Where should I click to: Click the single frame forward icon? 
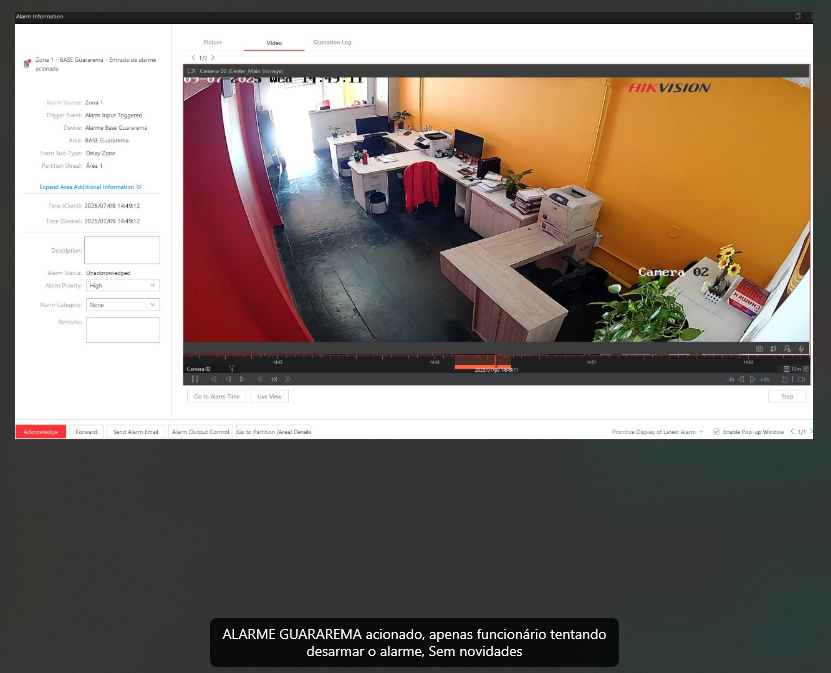tap(242, 379)
